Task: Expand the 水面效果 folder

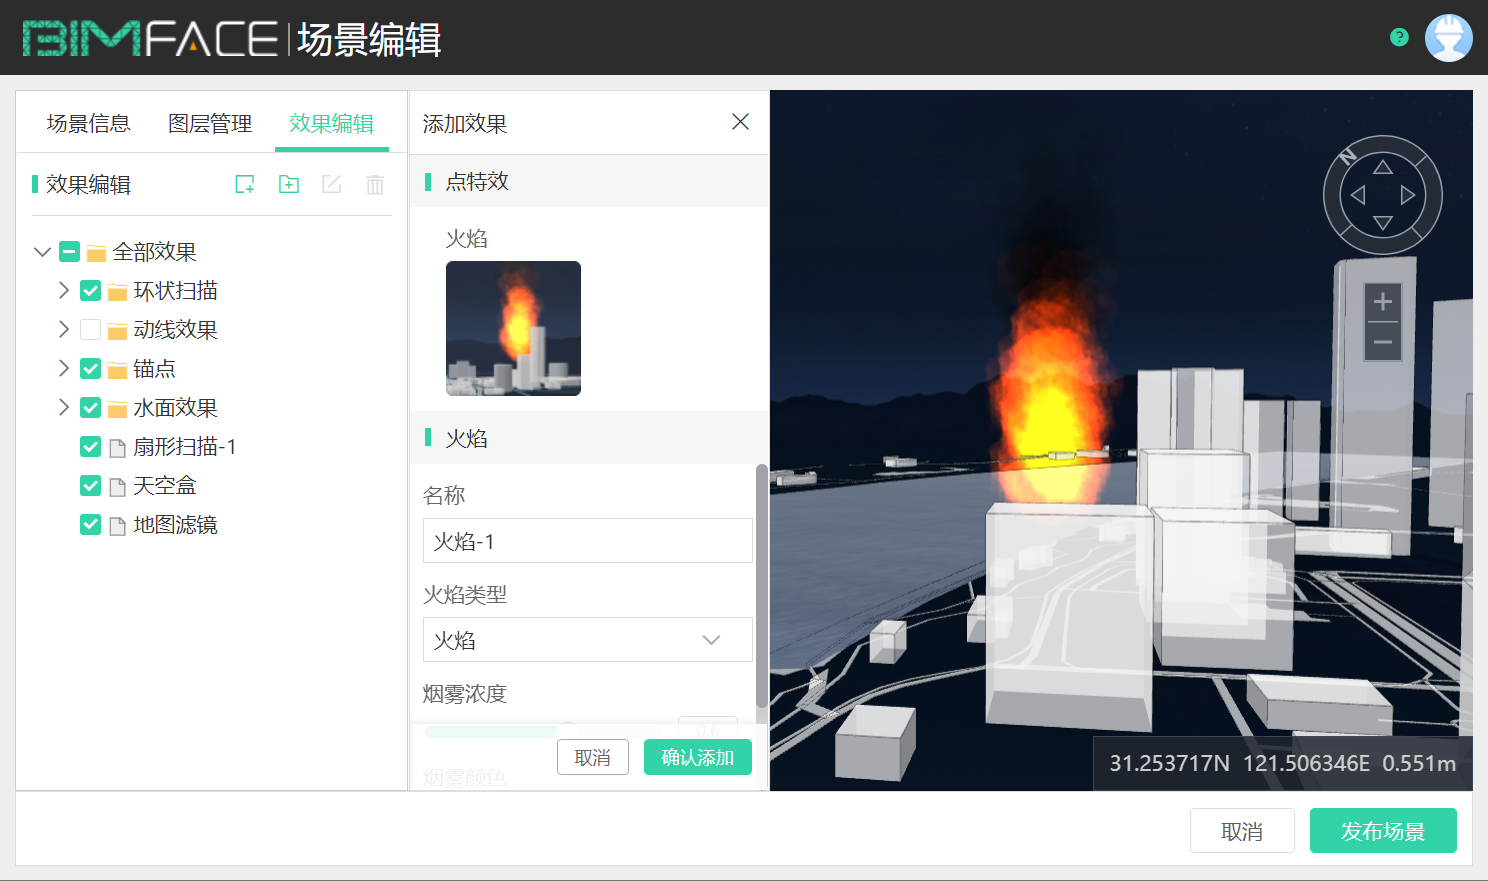Action: pos(63,407)
